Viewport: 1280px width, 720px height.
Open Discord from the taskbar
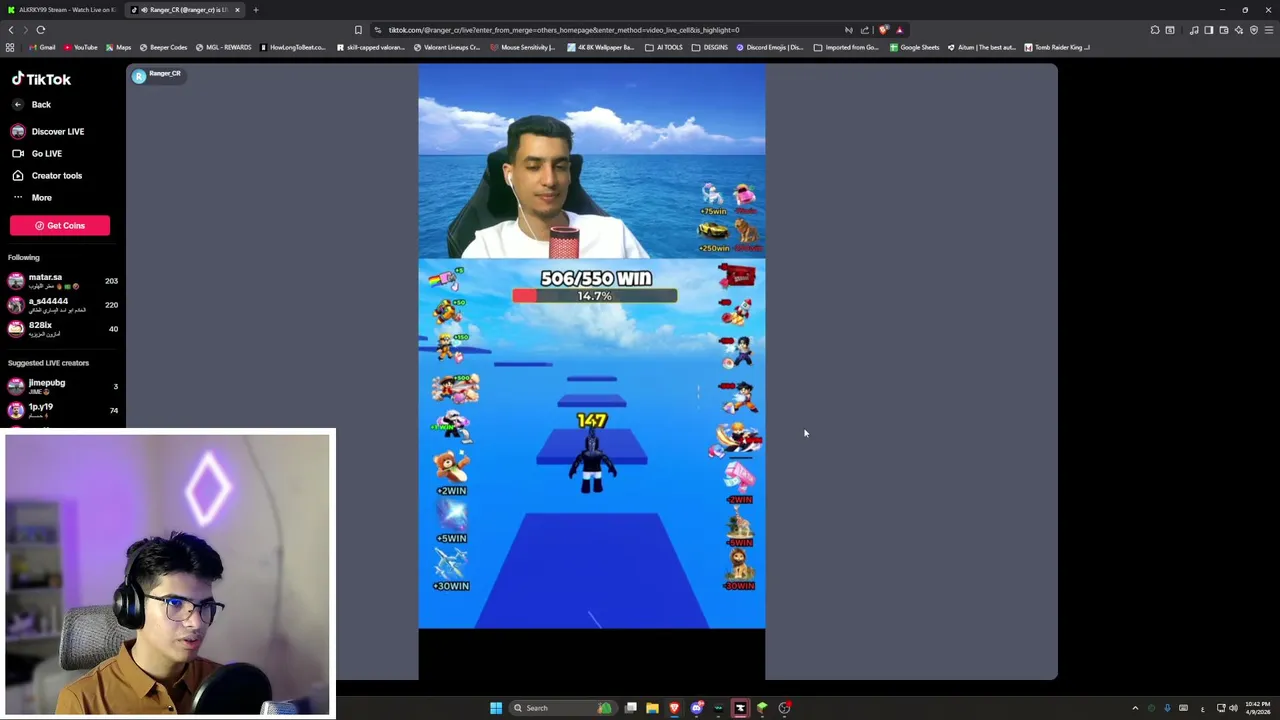697,708
